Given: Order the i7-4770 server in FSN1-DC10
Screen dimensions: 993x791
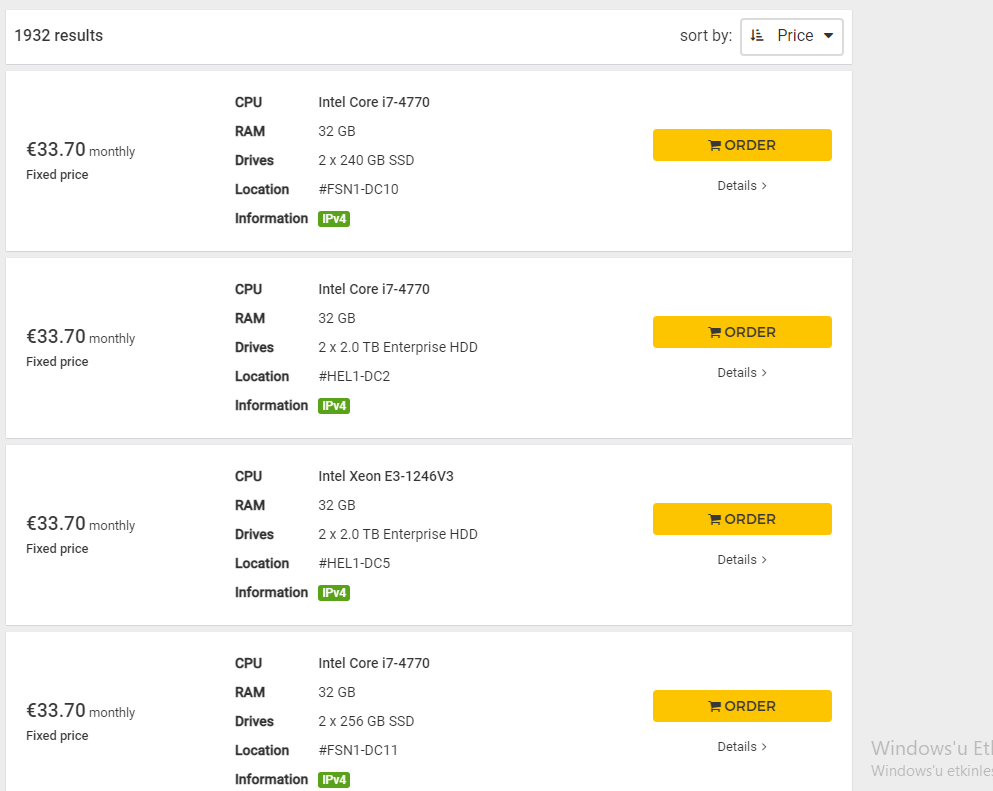Looking at the screenshot, I should pyautogui.click(x=742, y=145).
